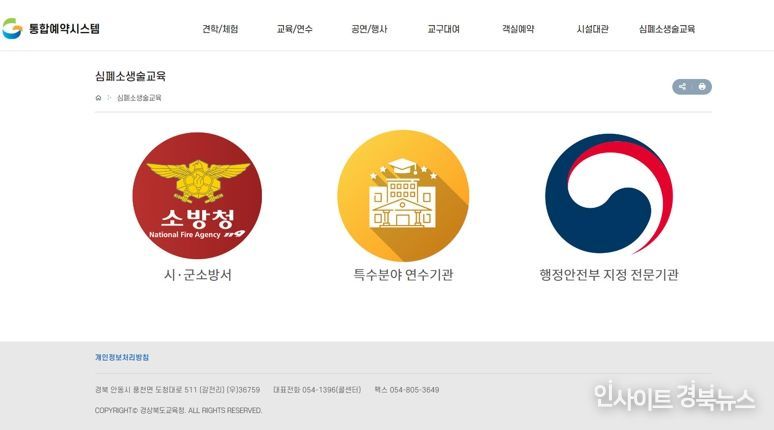This screenshot has width=774, height=430.
Task: Click the 심폐소생술교육 breadcrumb text
Action: (x=139, y=98)
